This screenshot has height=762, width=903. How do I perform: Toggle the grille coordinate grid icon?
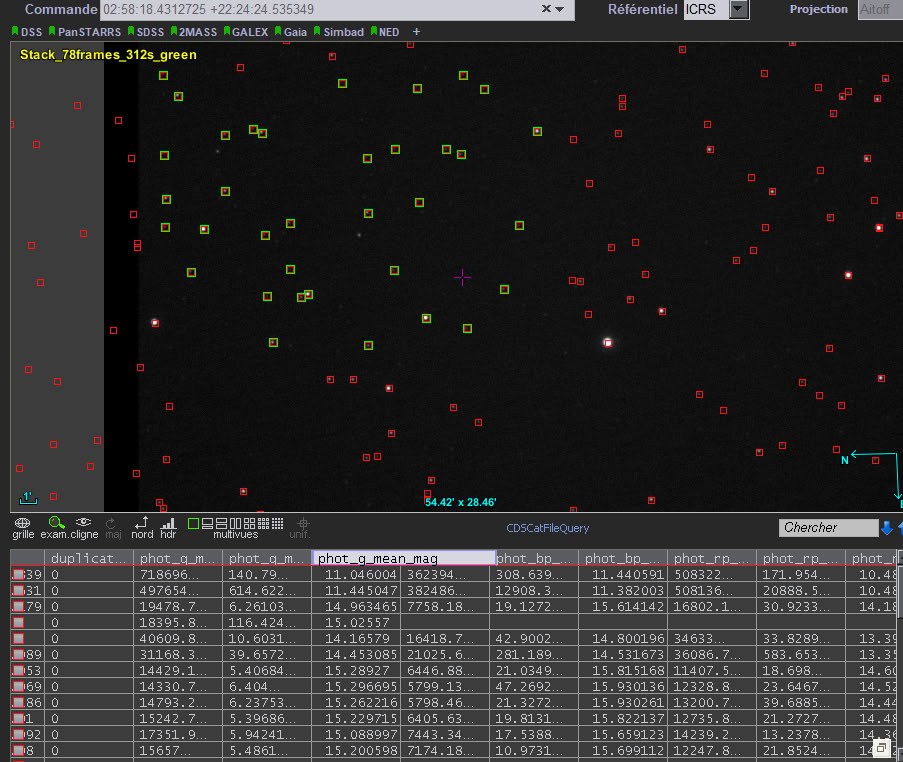click(22, 523)
